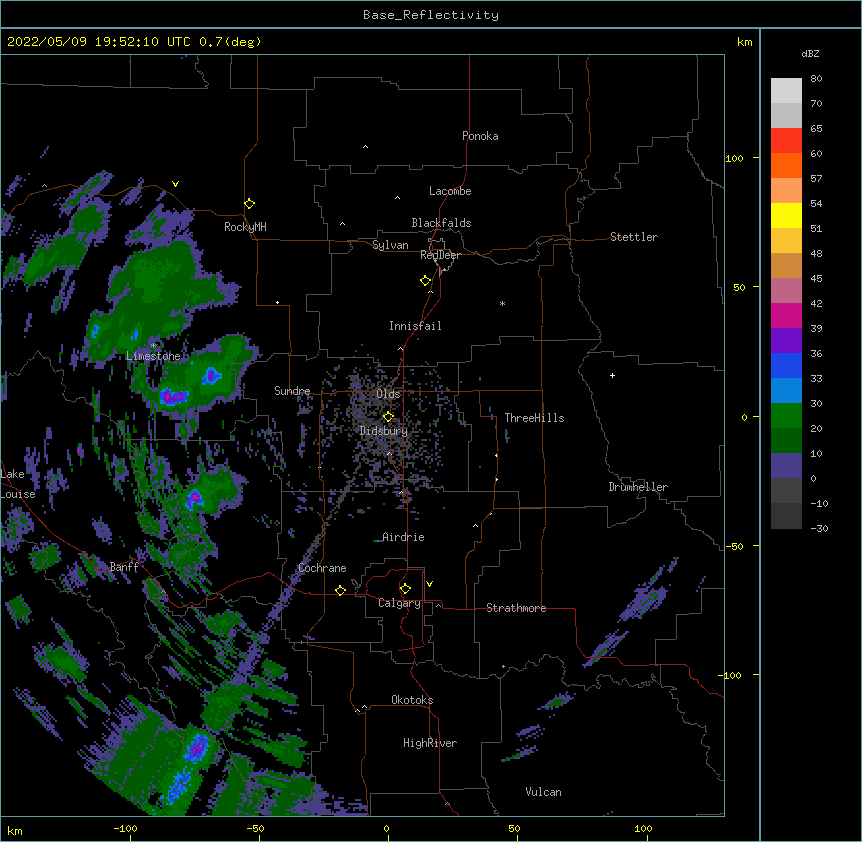Click the Sylvan town label

[390, 245]
